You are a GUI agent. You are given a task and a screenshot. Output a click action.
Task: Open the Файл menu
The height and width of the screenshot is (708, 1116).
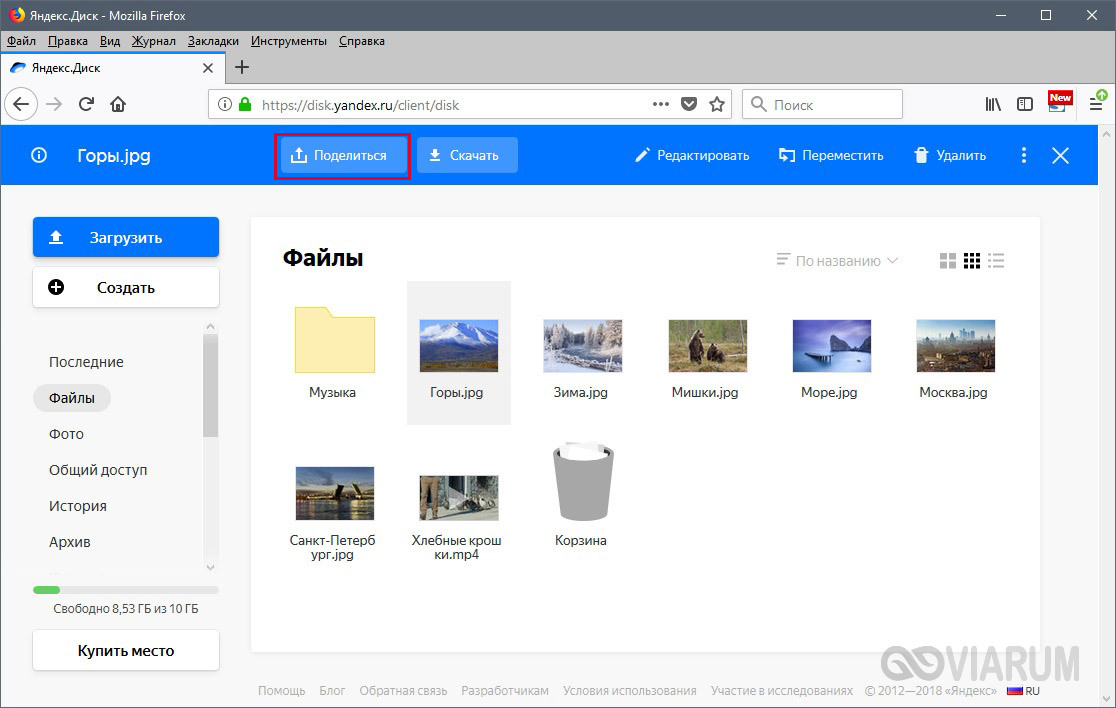pyautogui.click(x=21, y=41)
